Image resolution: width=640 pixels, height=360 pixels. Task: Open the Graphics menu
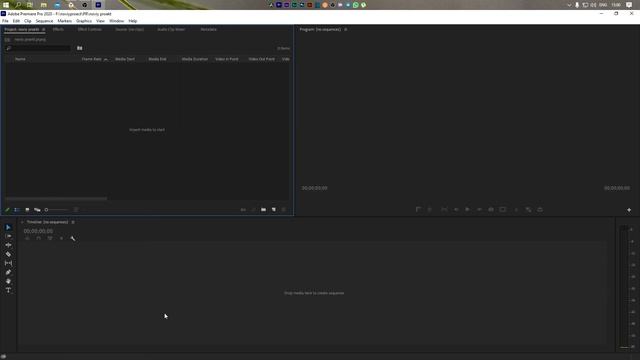point(84,21)
